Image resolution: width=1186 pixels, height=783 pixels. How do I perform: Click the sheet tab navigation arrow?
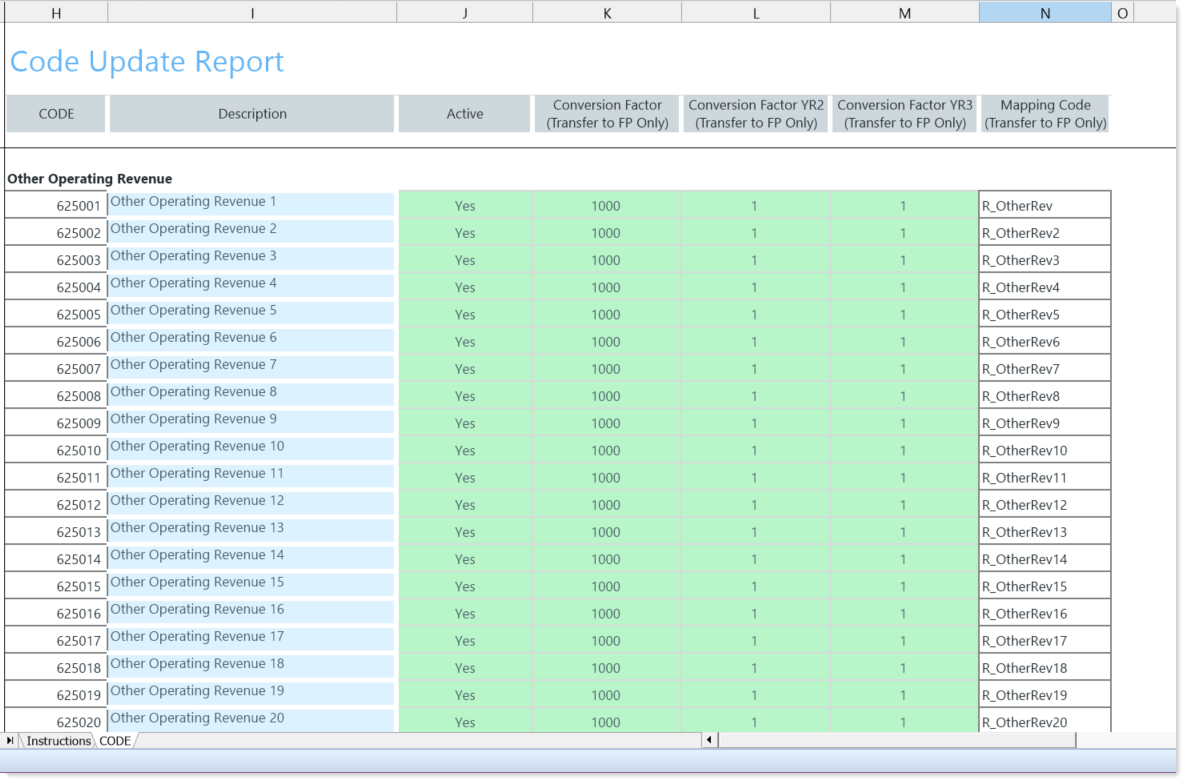click(11, 741)
